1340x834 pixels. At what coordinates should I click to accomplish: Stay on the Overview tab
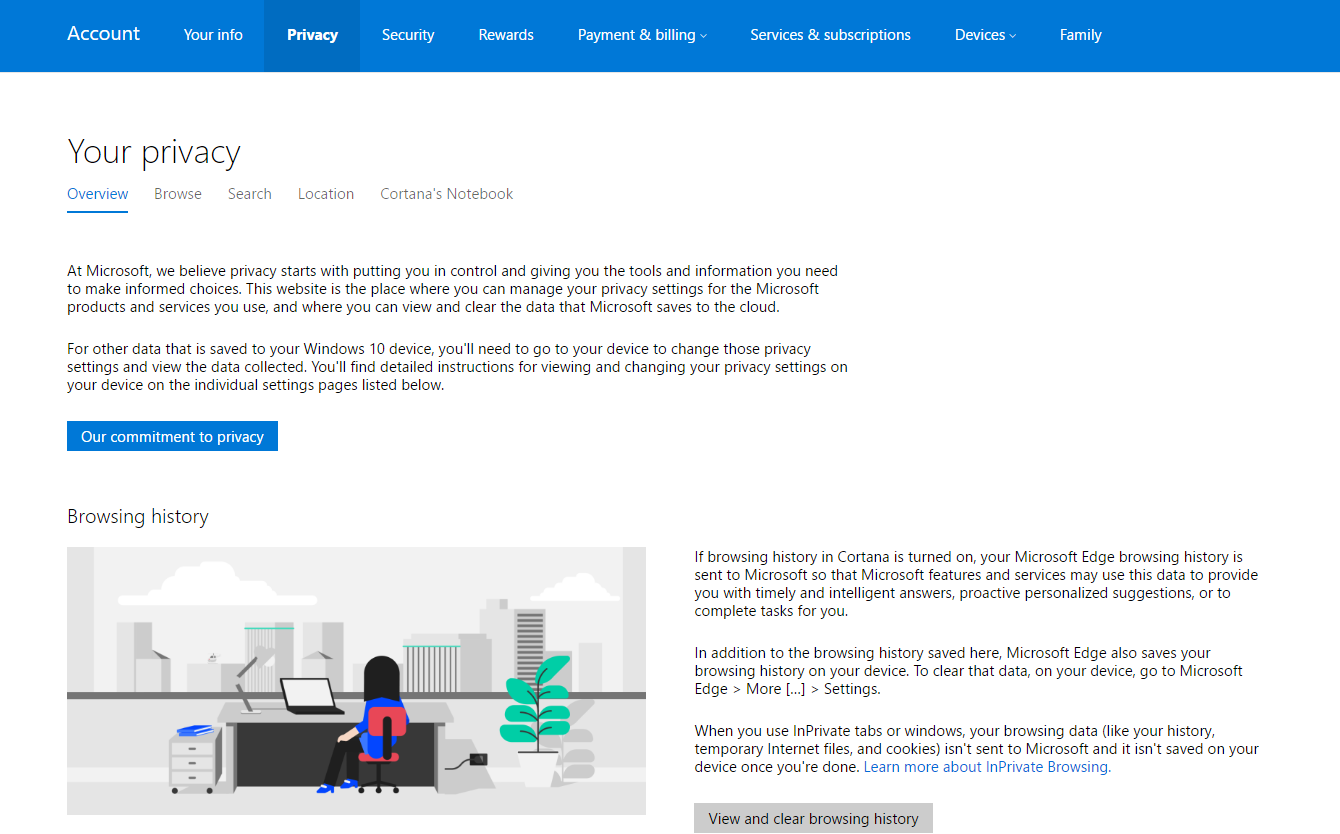[x=97, y=194]
